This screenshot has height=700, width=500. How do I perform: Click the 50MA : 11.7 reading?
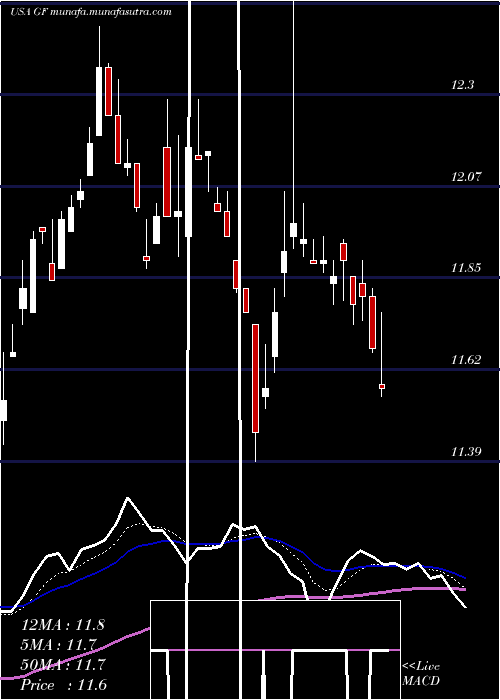click(x=63, y=665)
